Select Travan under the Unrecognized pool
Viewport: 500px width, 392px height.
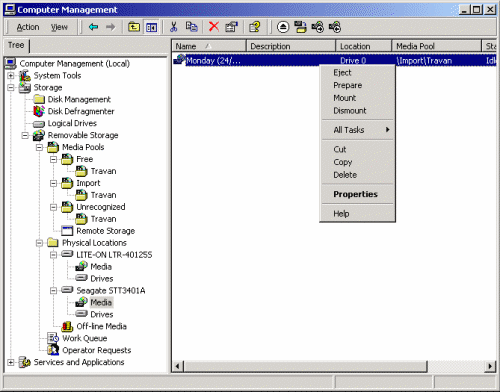click(103, 219)
